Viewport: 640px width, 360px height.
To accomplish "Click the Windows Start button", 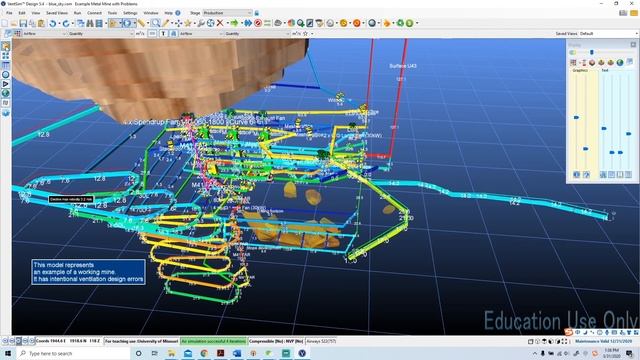I will [x=8, y=353].
